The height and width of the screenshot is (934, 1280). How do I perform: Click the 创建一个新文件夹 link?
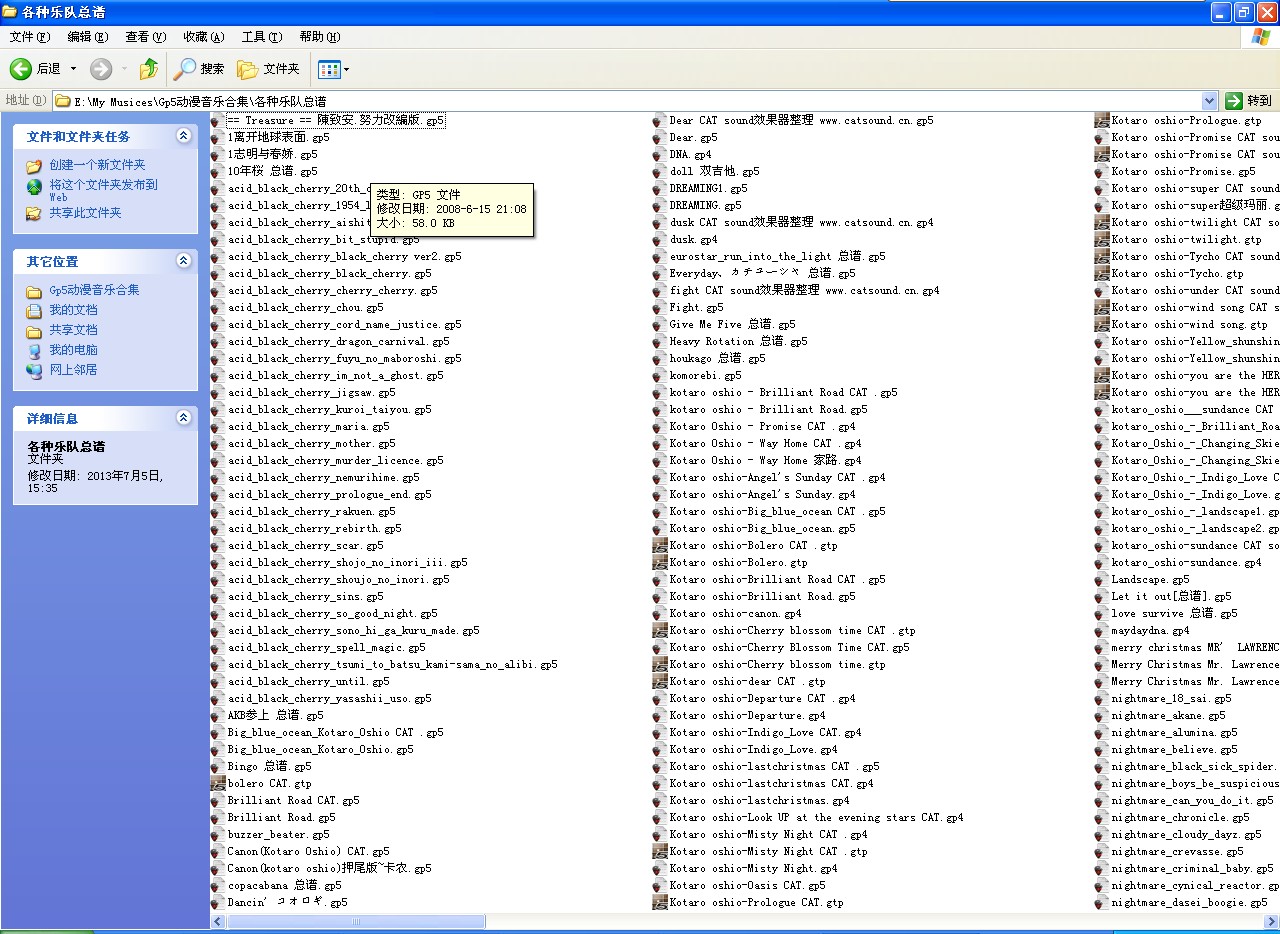(x=98, y=165)
